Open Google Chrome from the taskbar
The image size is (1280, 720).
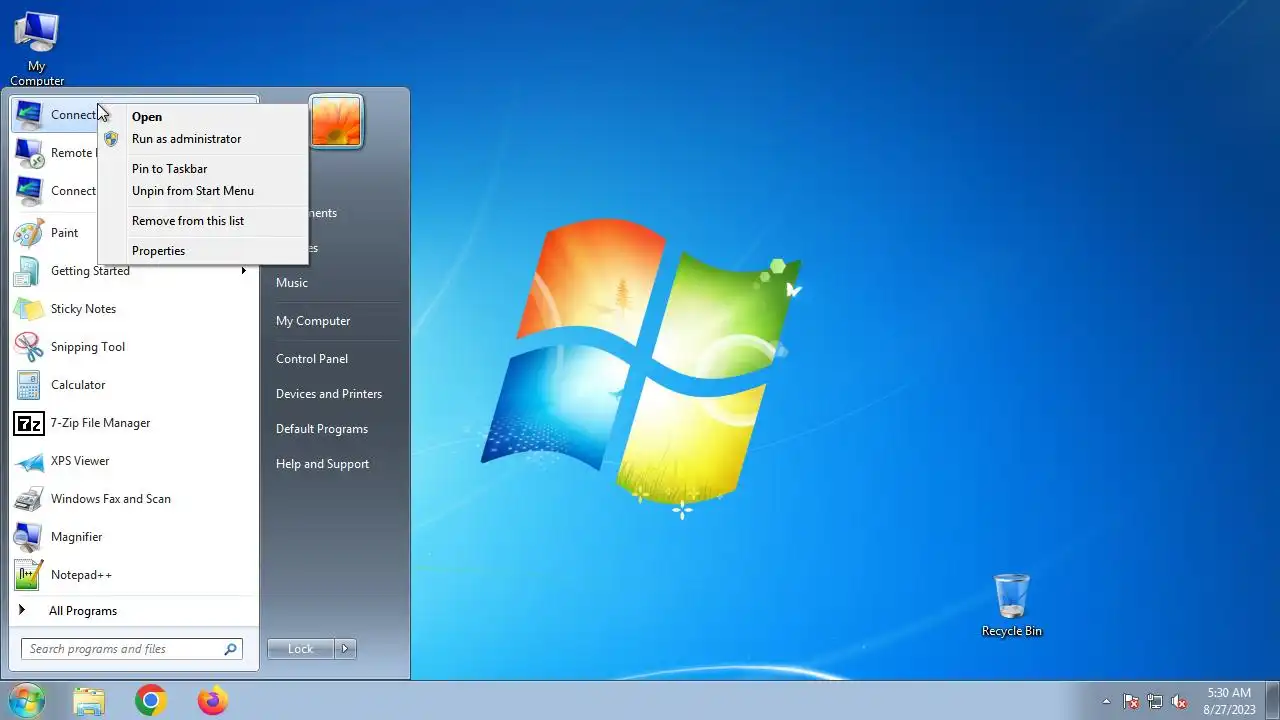click(151, 701)
